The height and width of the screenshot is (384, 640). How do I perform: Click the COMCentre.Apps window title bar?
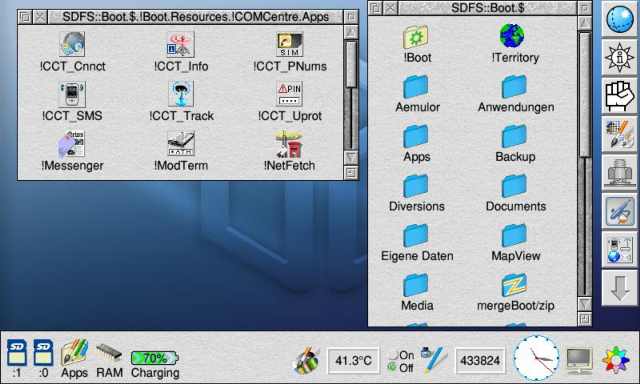pos(196,17)
